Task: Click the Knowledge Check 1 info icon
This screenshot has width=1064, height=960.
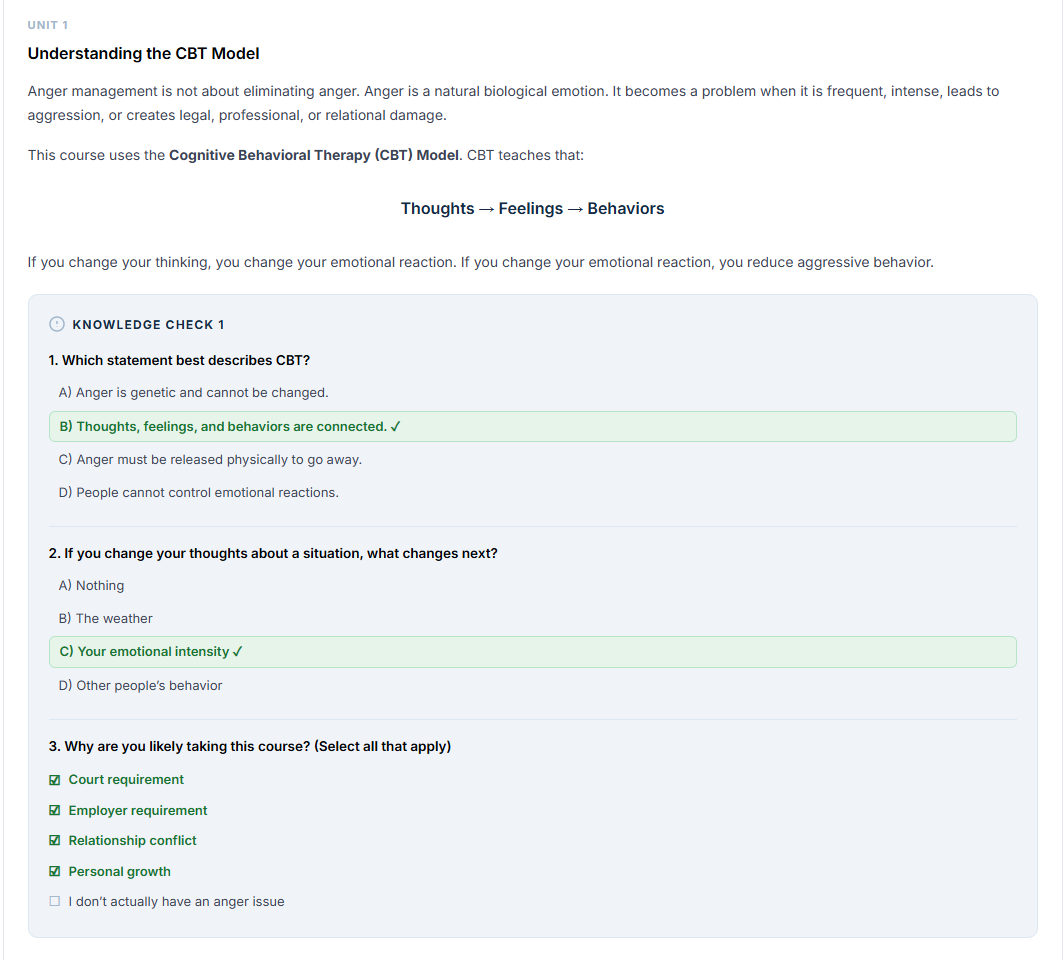Action: (56, 324)
